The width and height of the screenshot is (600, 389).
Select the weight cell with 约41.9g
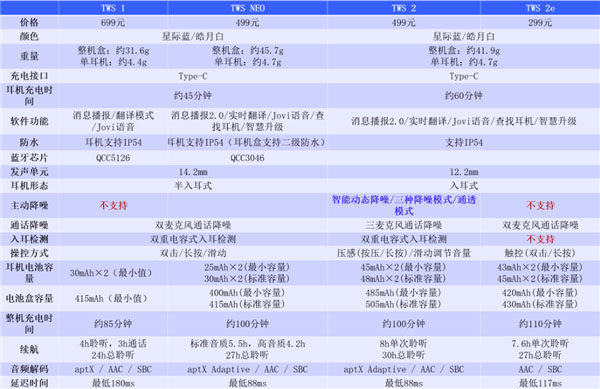[x=464, y=56]
